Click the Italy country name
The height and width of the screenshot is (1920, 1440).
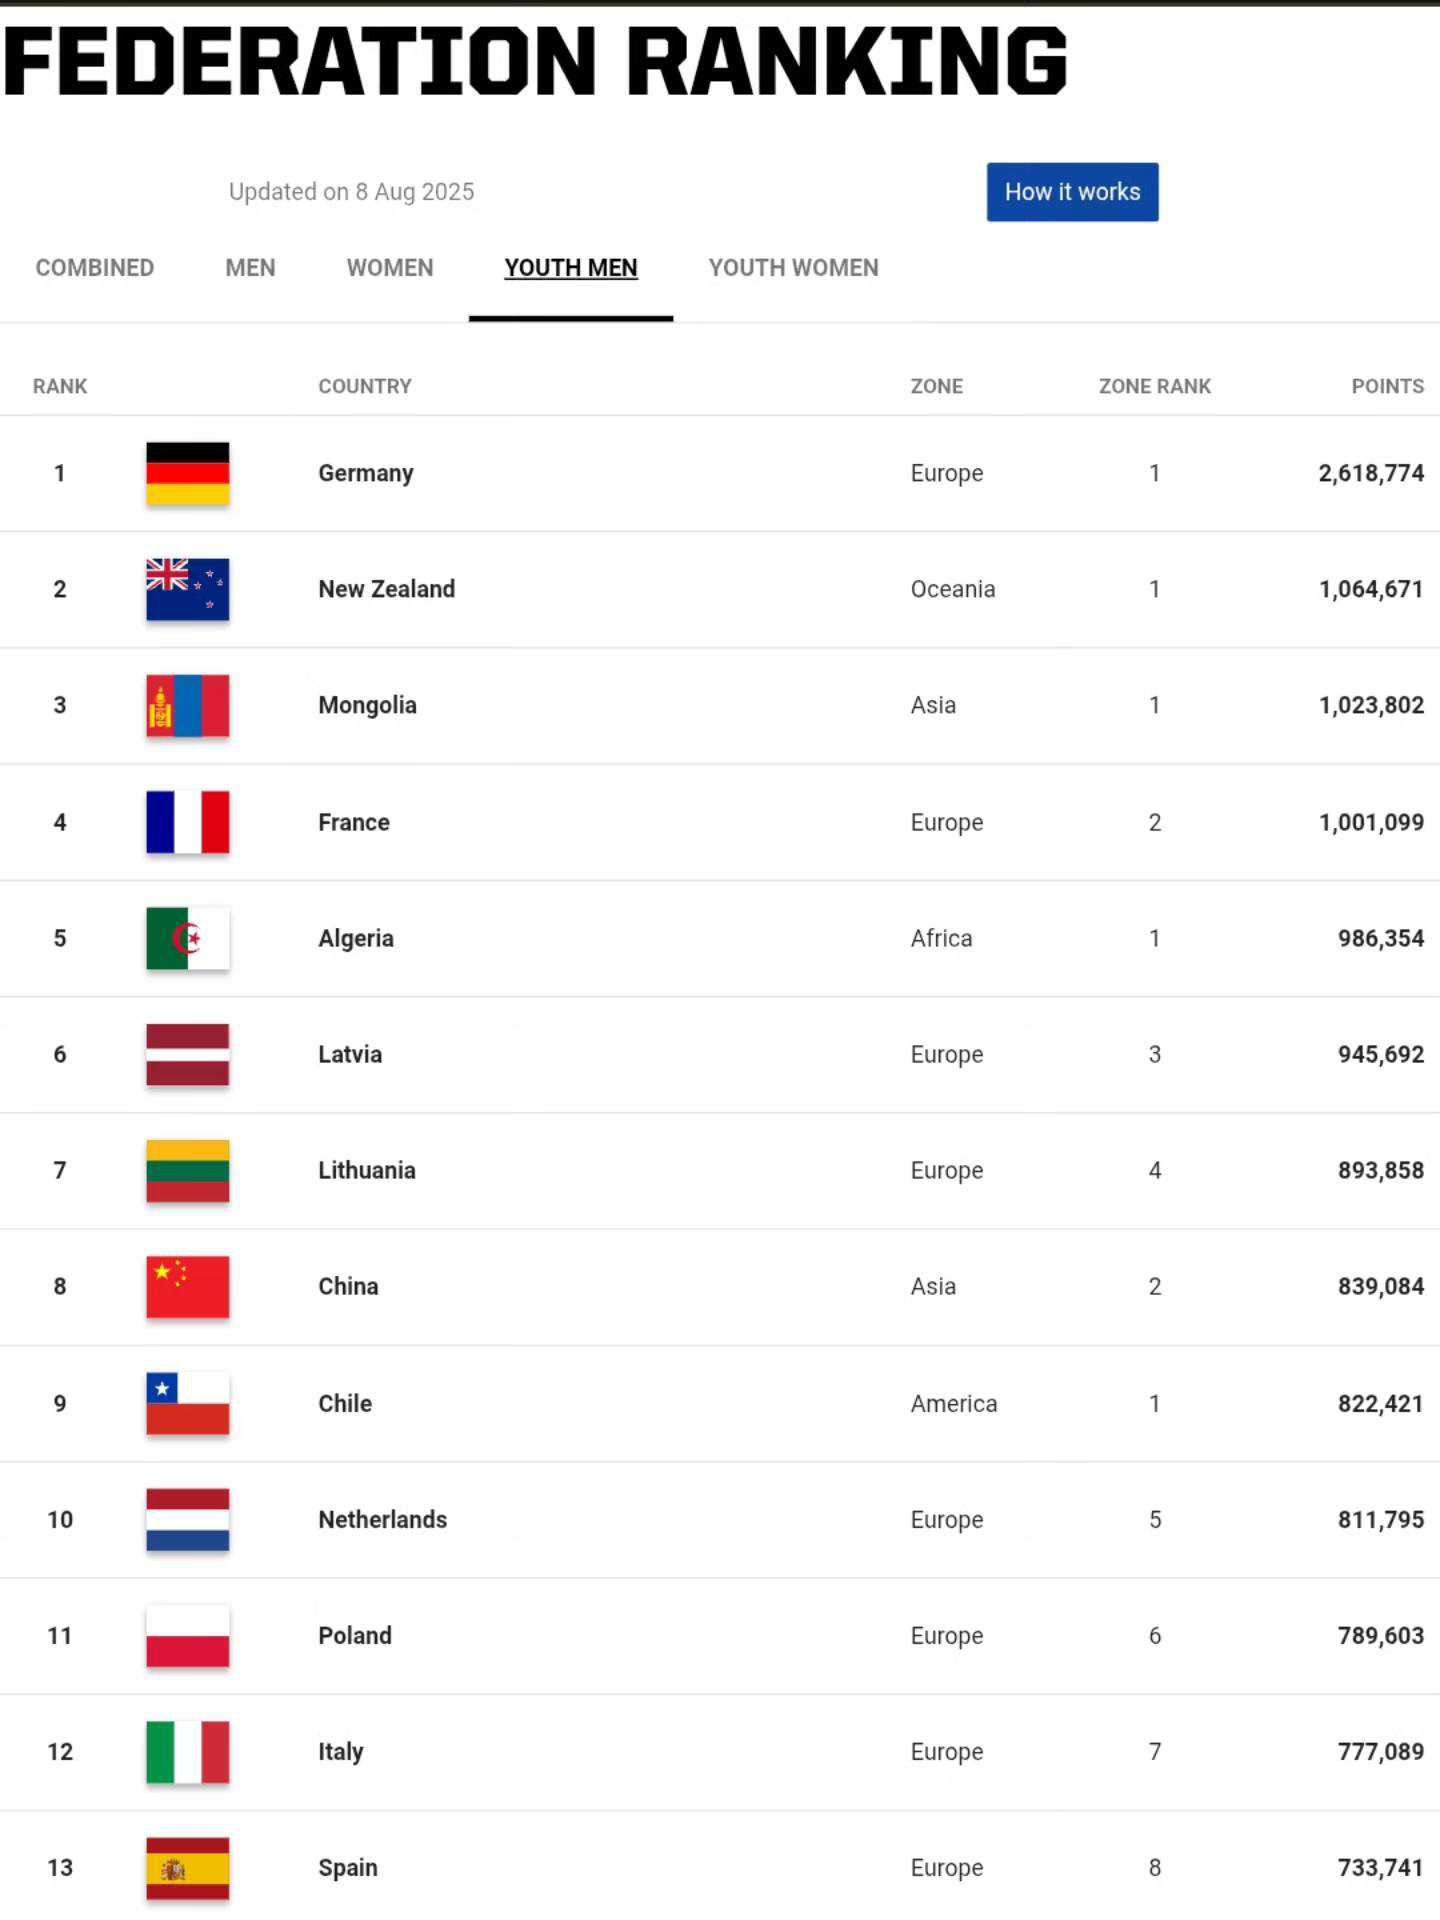341,1751
